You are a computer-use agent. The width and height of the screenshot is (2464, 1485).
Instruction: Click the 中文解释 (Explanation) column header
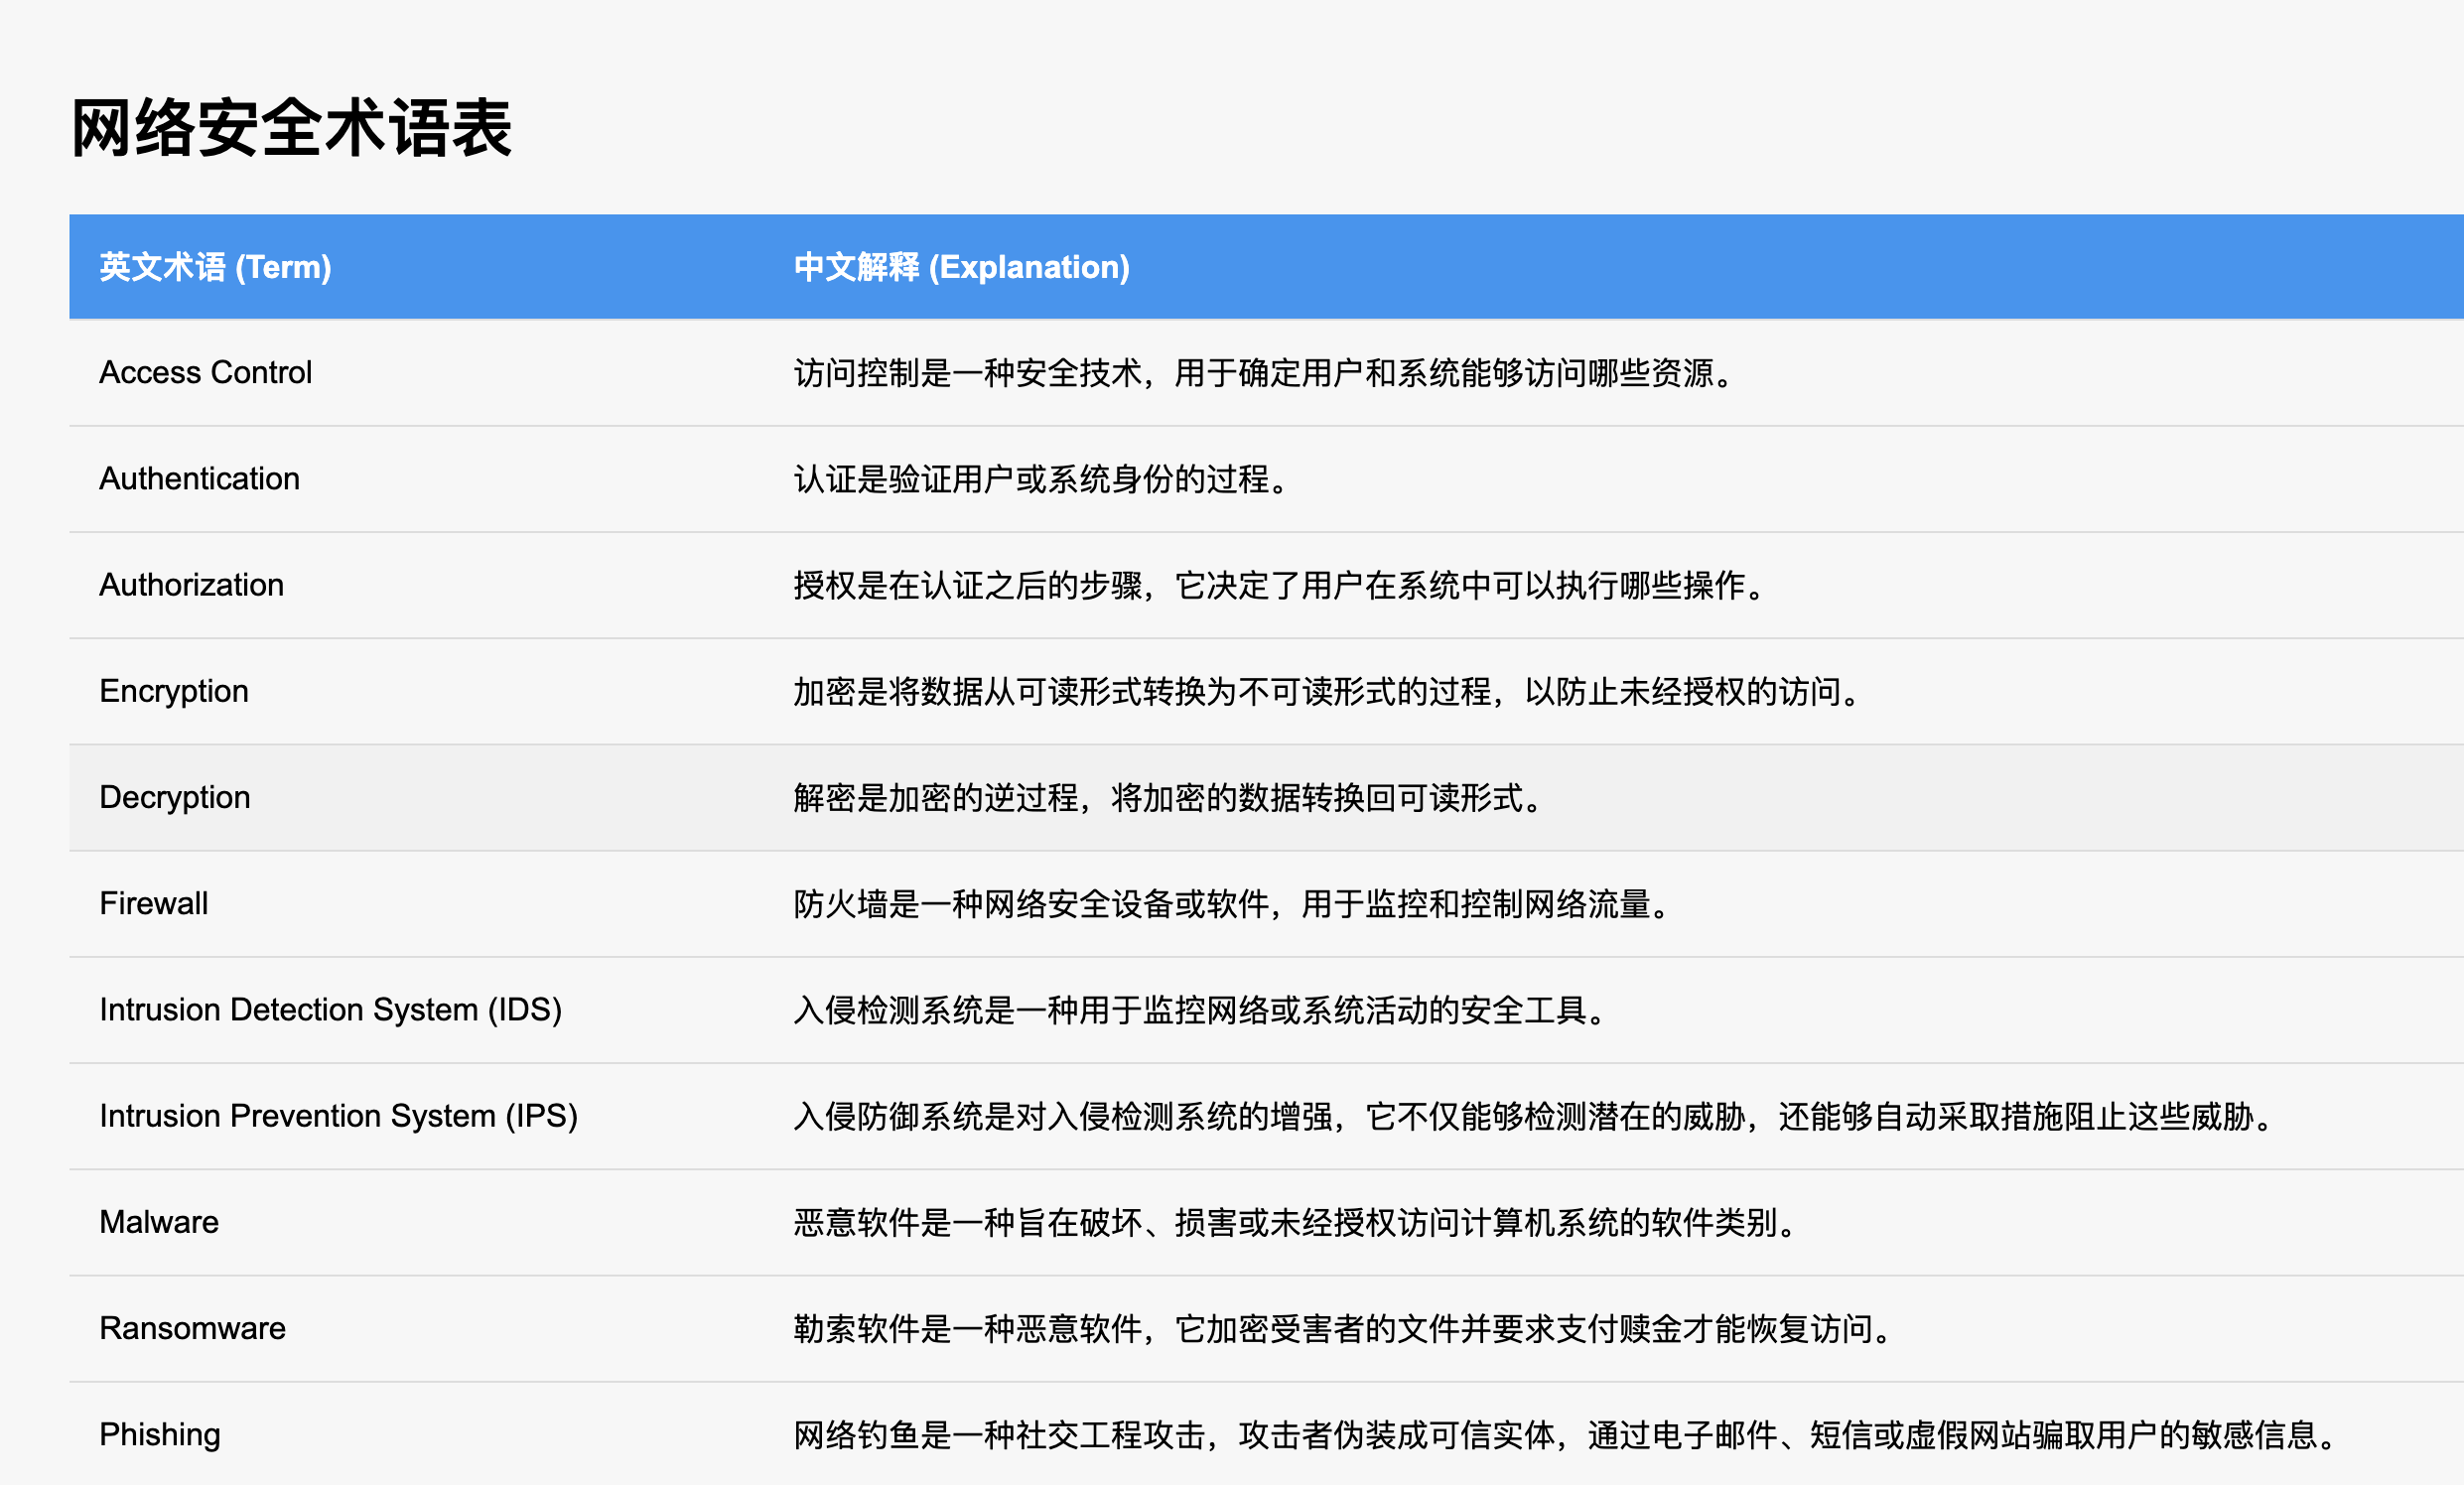coord(961,267)
